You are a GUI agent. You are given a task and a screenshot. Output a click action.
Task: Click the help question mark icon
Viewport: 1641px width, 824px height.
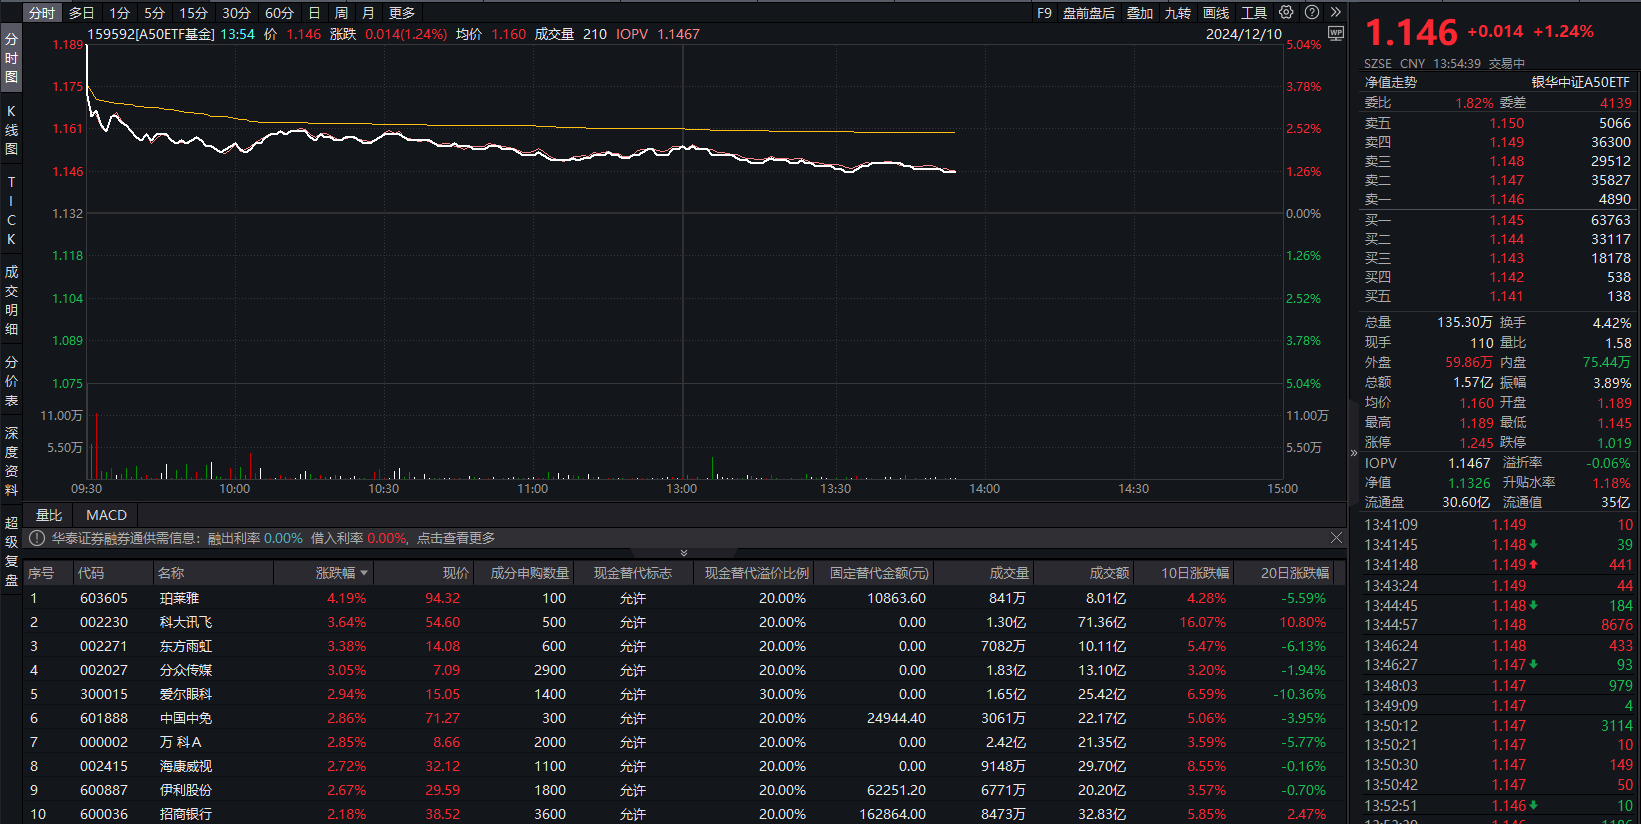tap(1311, 13)
